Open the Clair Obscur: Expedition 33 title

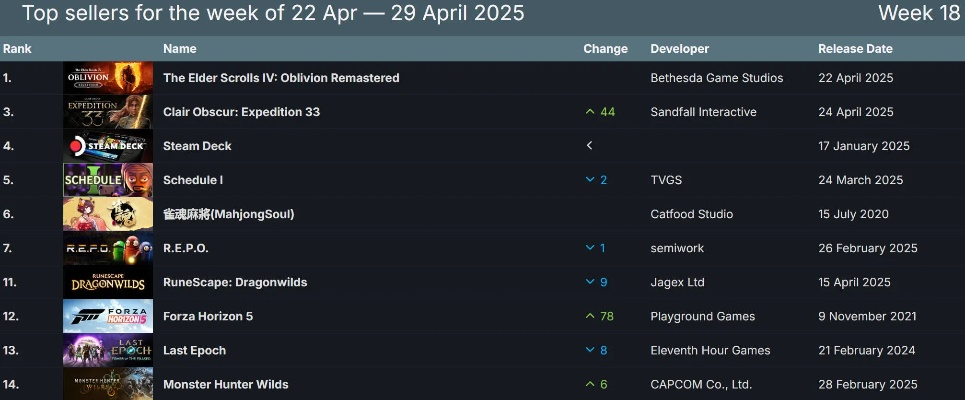click(x=241, y=112)
